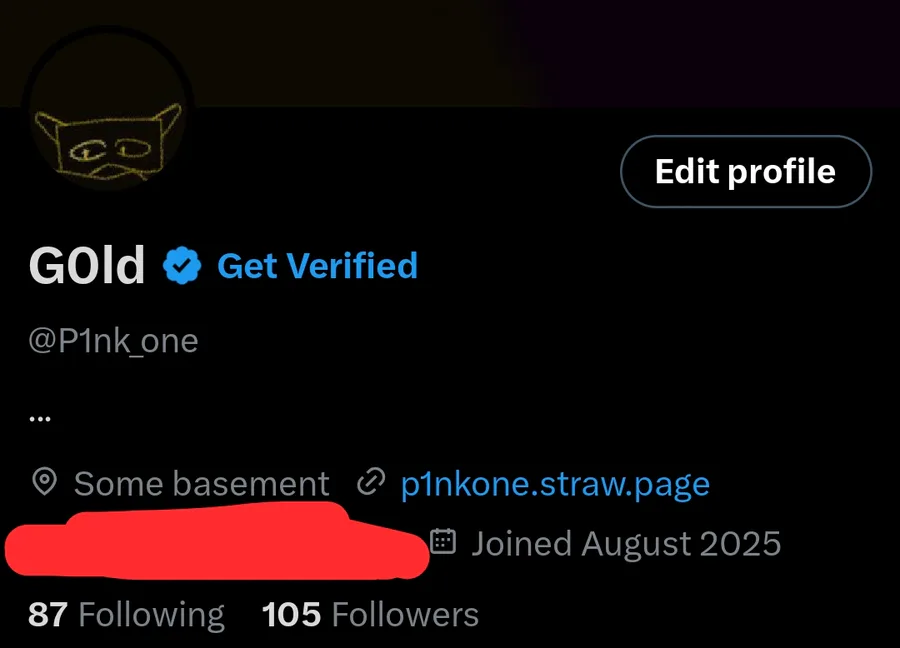Viewport: 900px width, 648px height.
Task: Click the chain link icon
Action: tap(370, 482)
